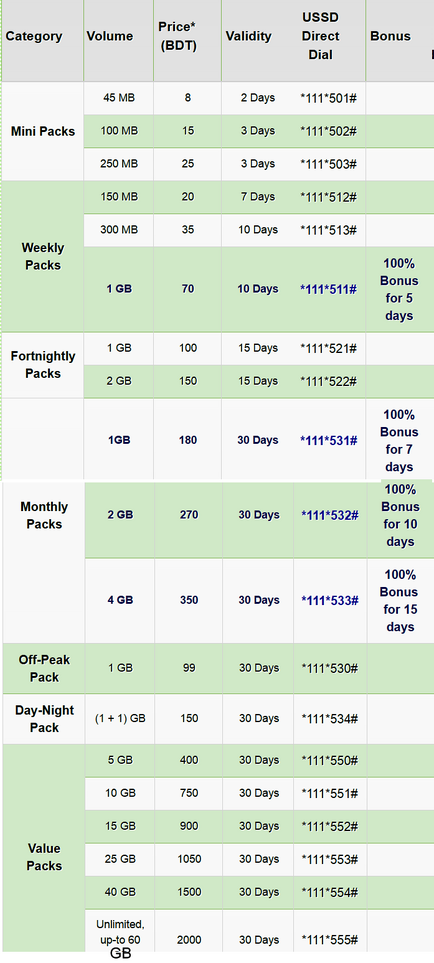Click the *111*532# dial code

330,515
